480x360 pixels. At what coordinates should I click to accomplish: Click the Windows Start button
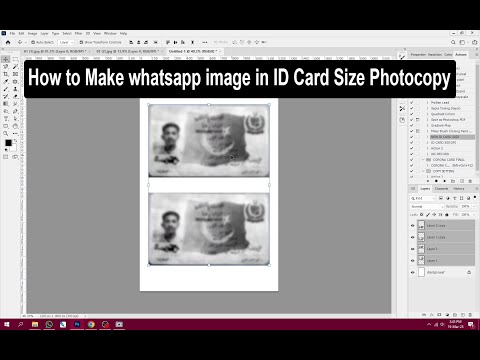[7, 324]
